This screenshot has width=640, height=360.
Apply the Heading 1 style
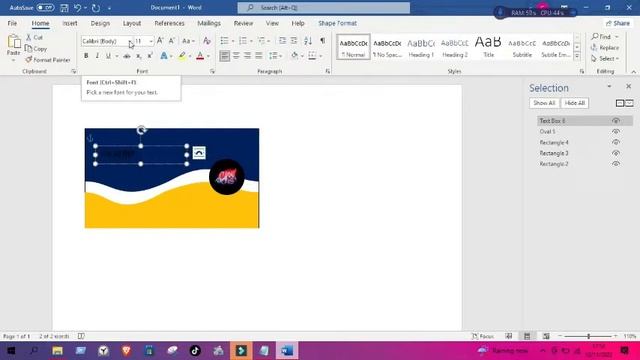(421, 47)
